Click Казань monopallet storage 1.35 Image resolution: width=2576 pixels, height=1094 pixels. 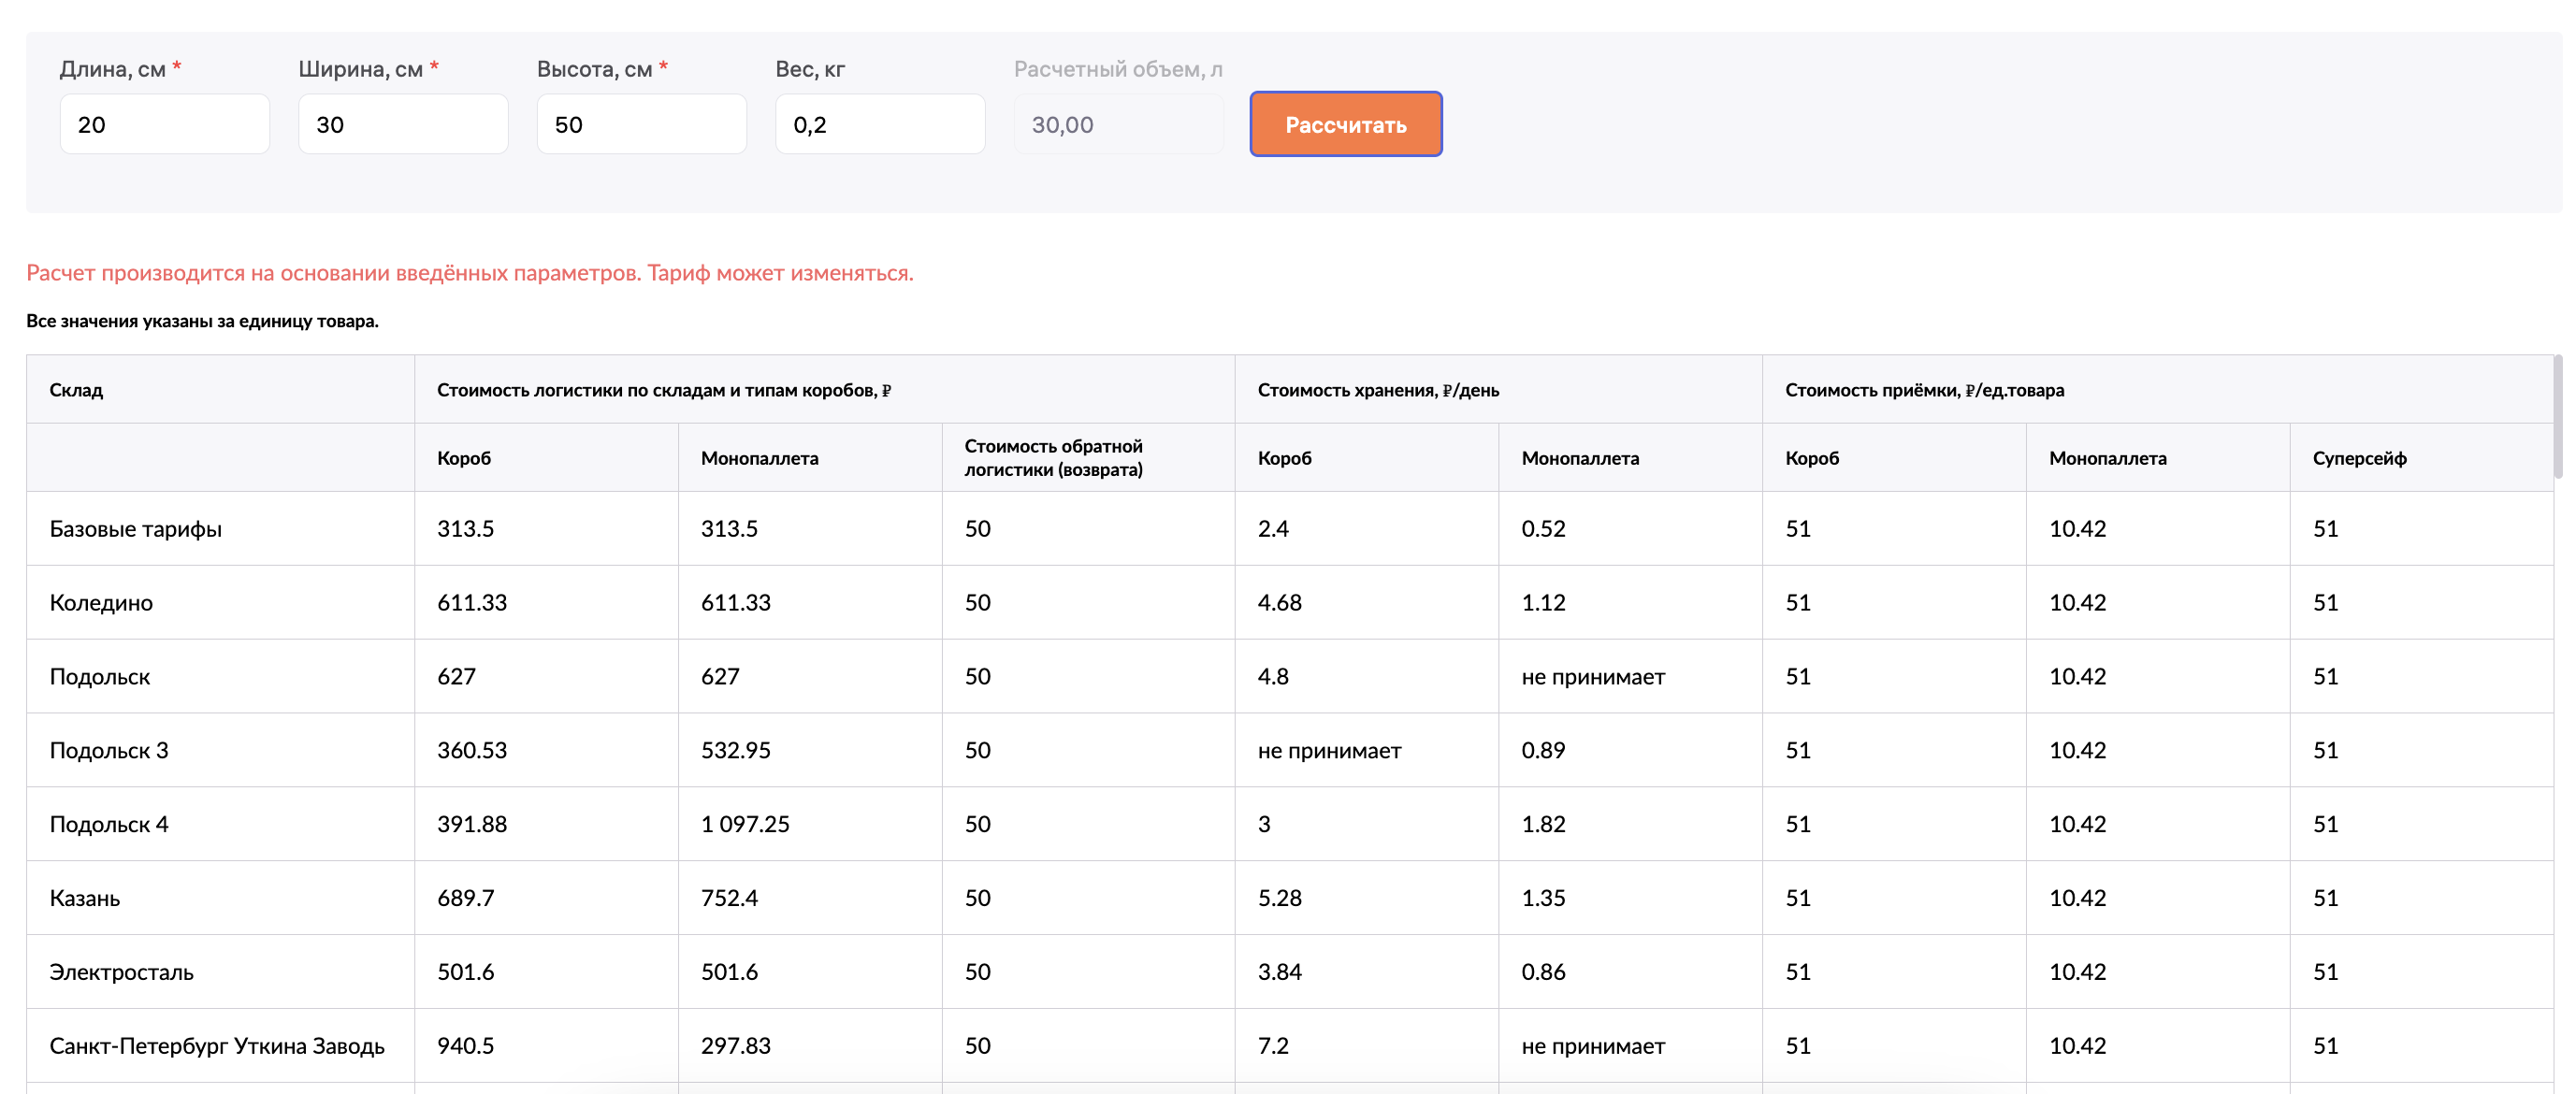coord(1543,898)
